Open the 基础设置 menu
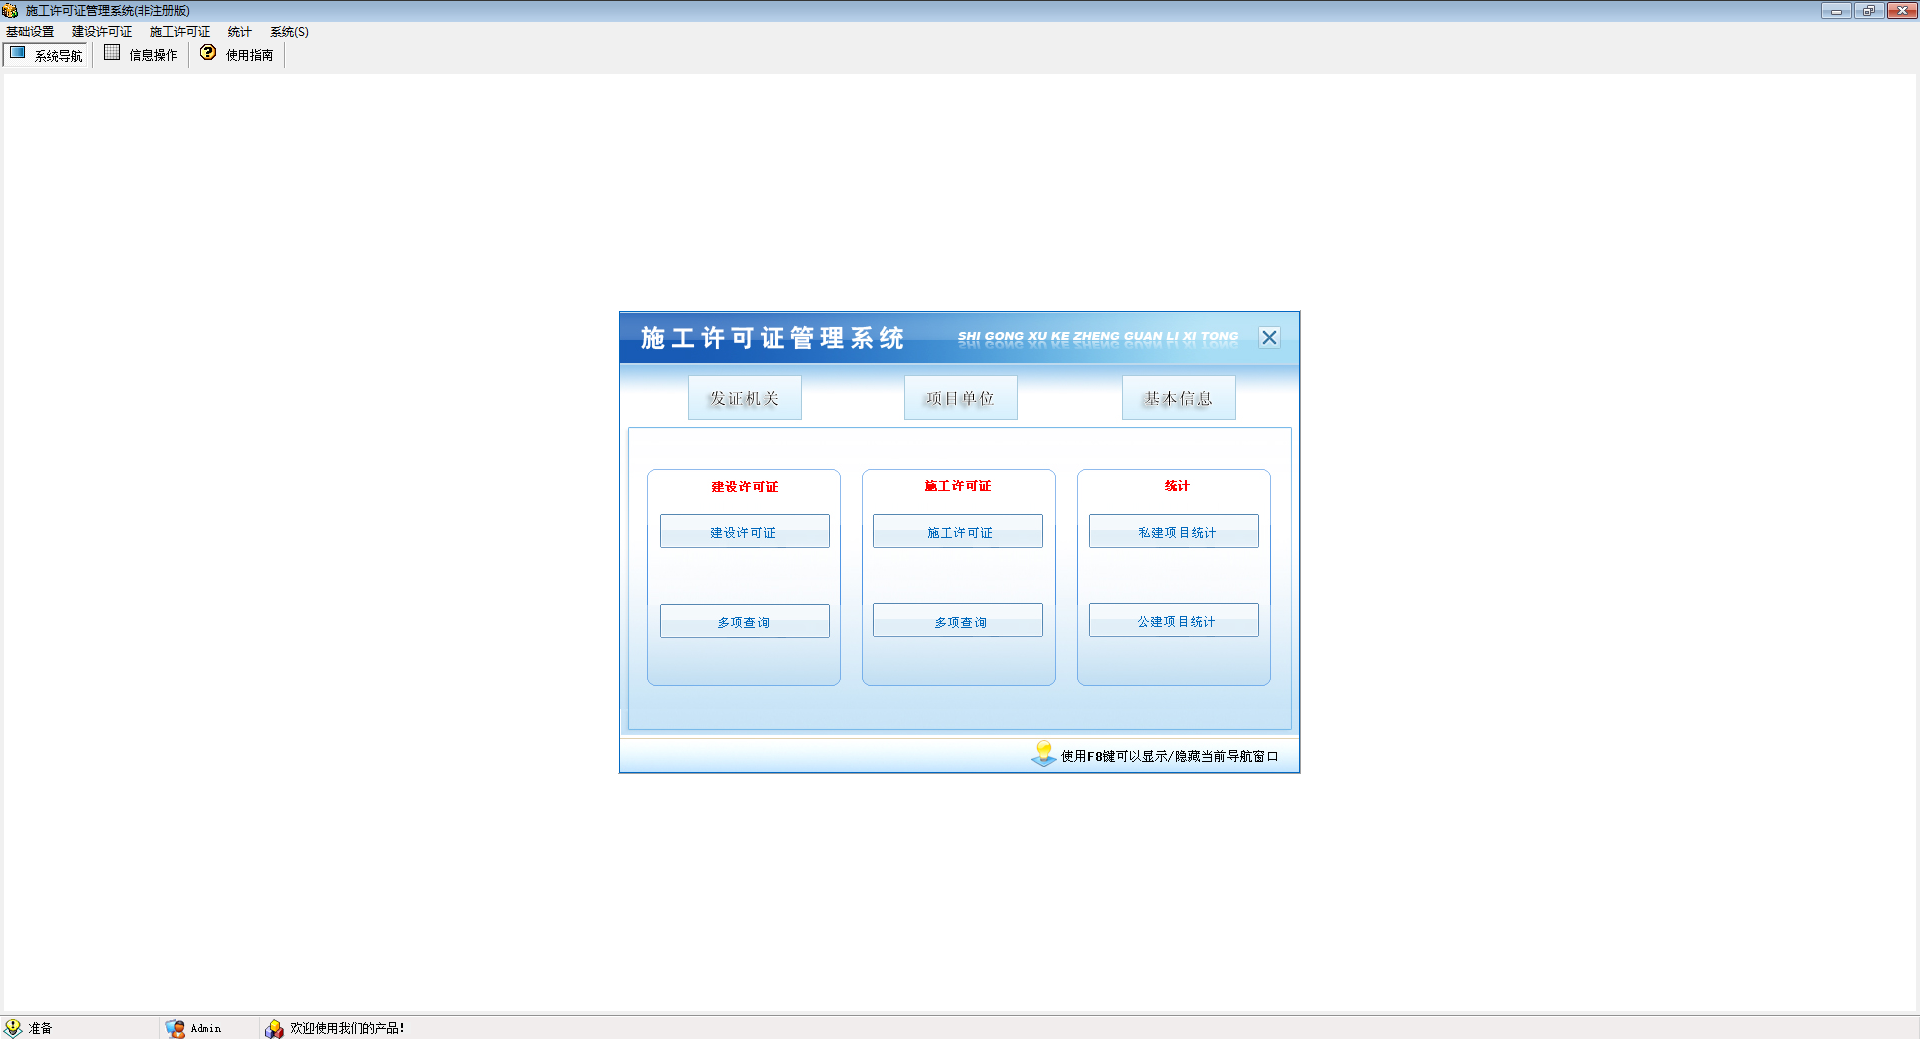 coord(30,32)
